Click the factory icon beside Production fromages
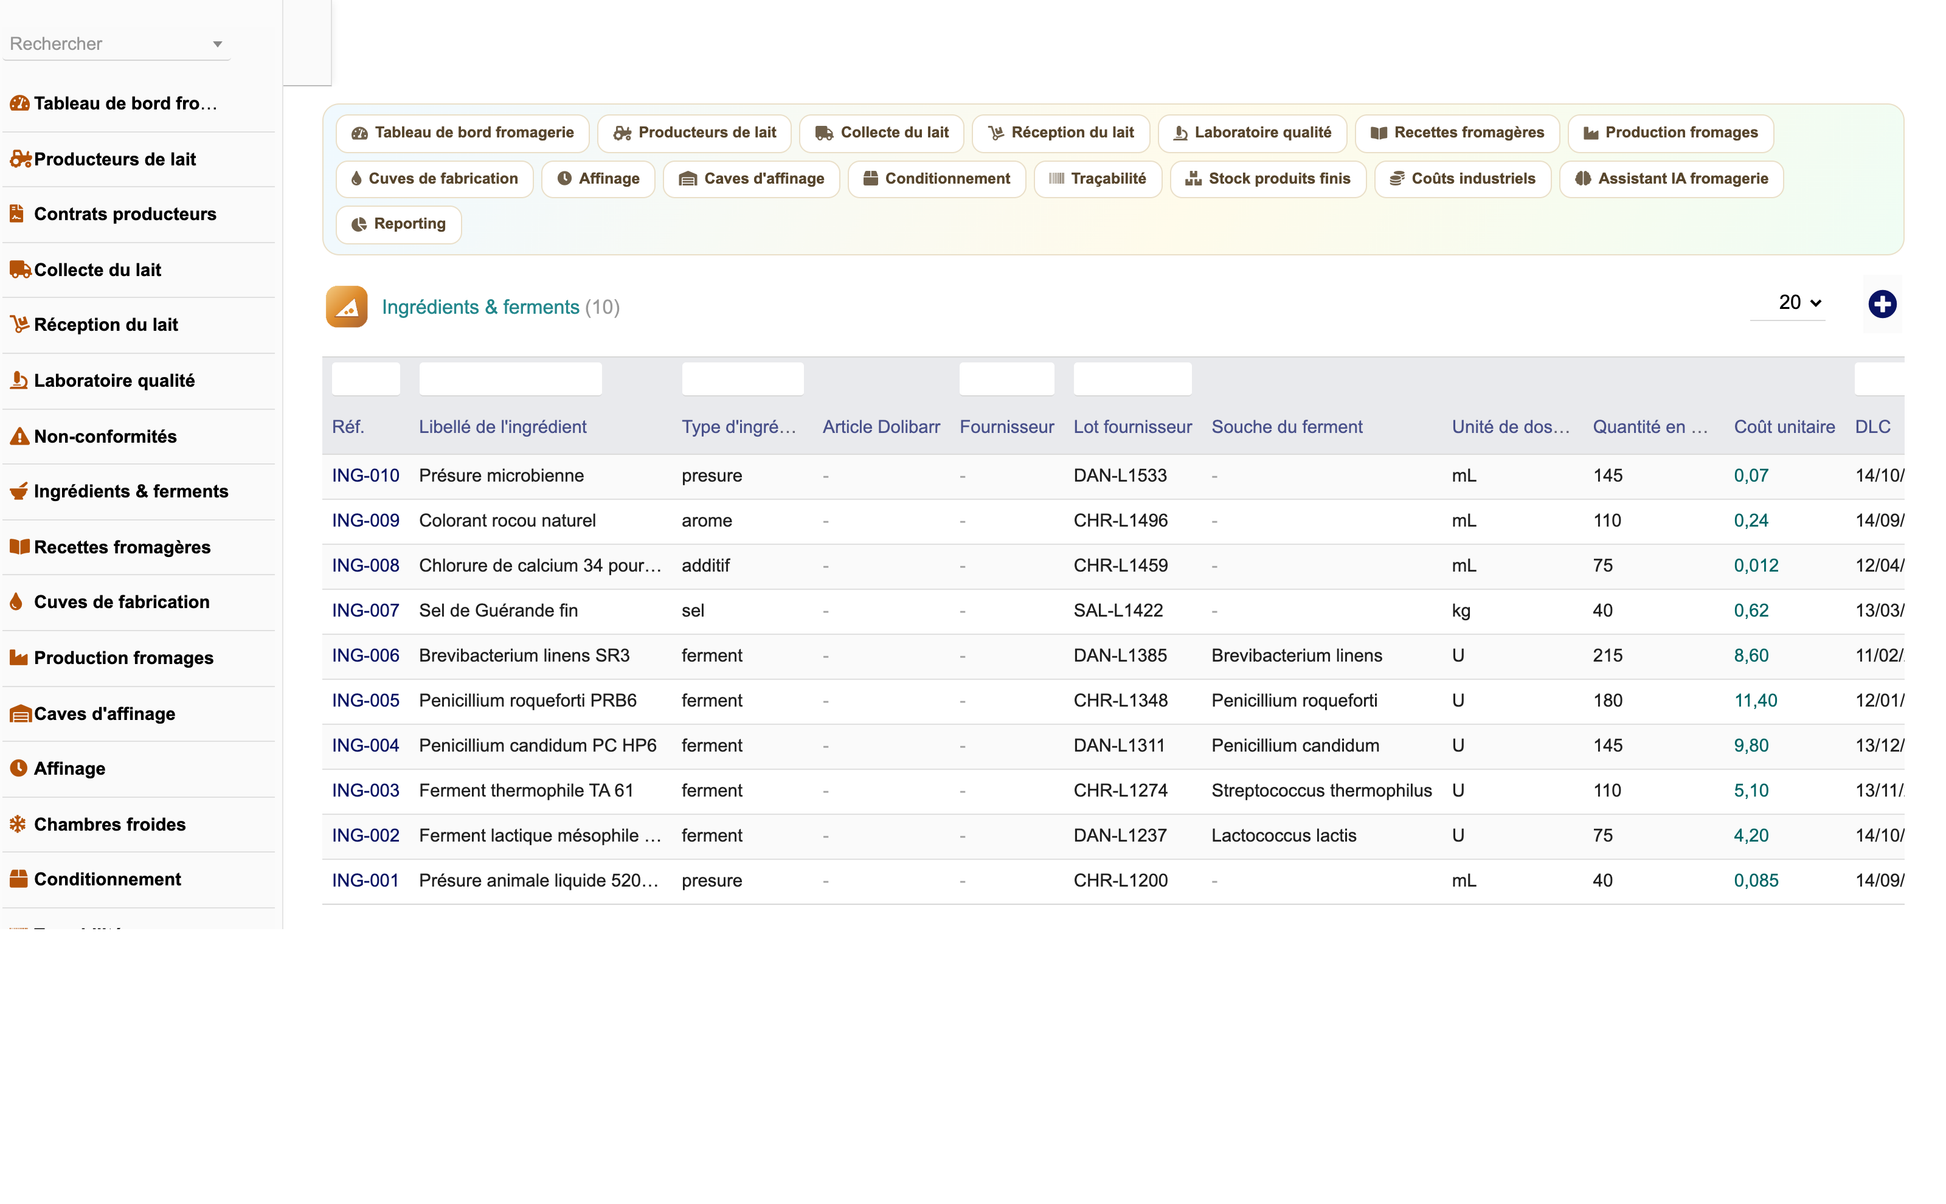 [x=18, y=658]
